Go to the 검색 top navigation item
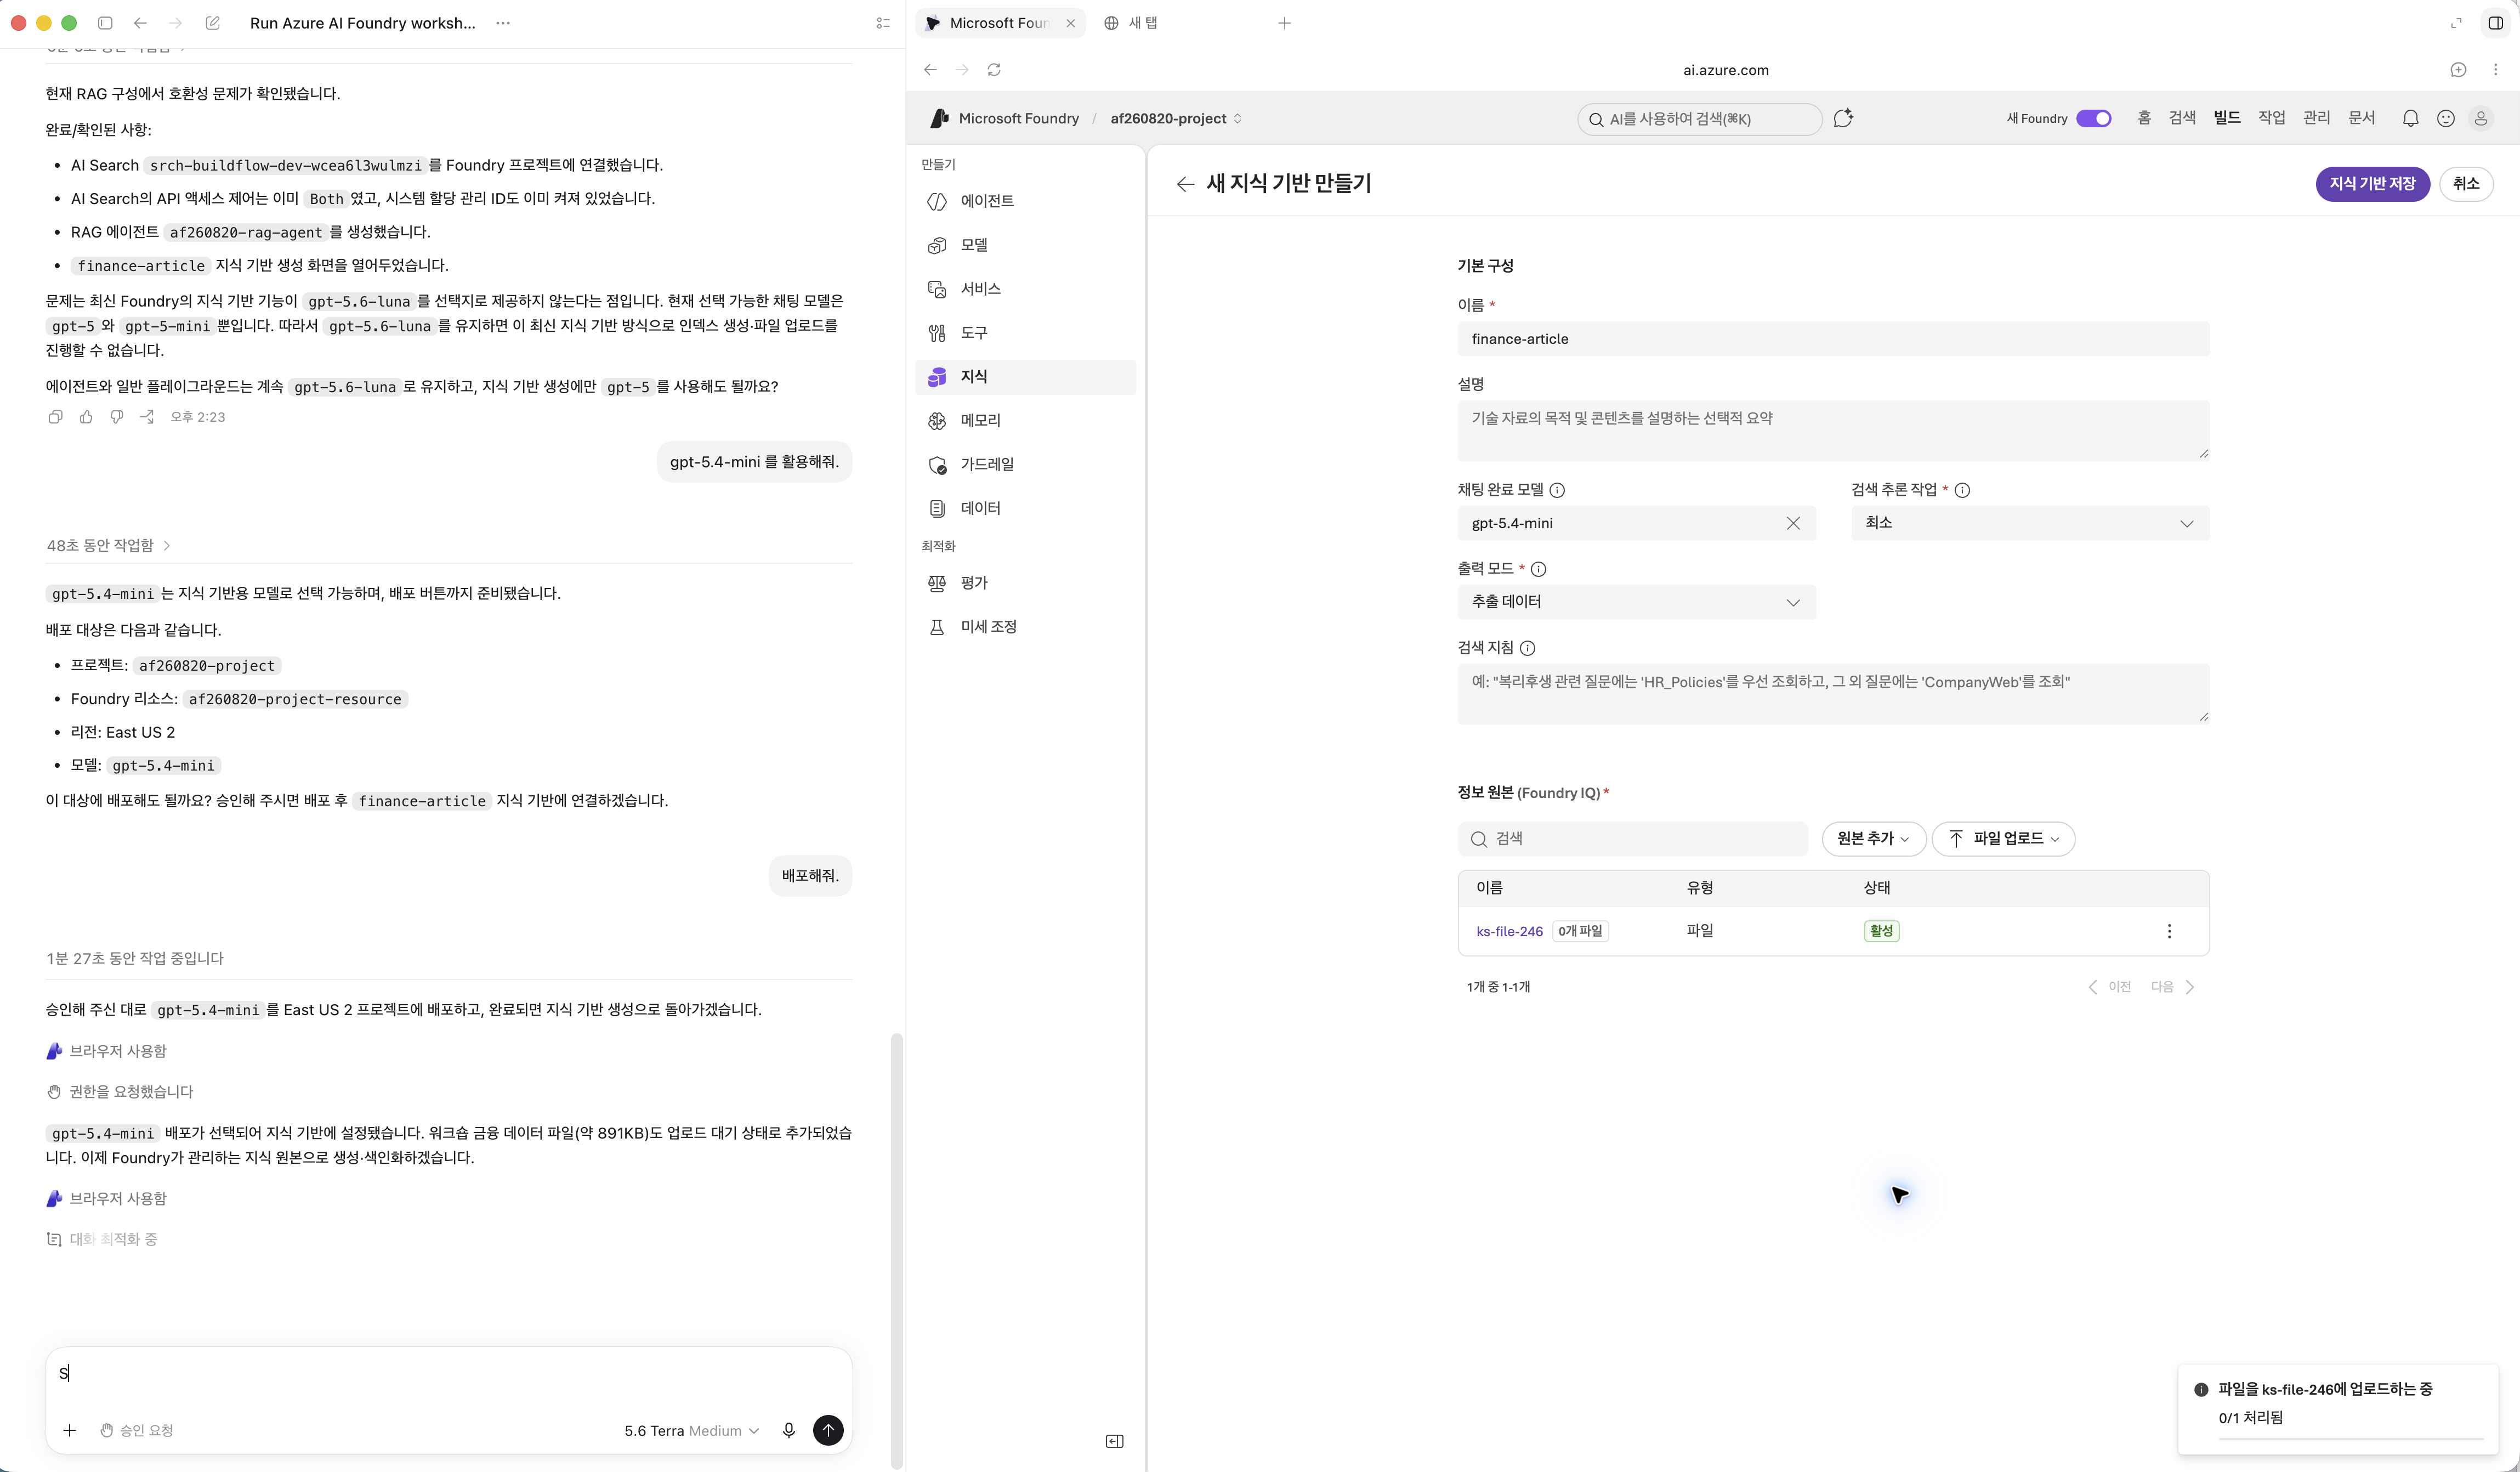Screen dimensions: 2520x1472 point(2182,118)
